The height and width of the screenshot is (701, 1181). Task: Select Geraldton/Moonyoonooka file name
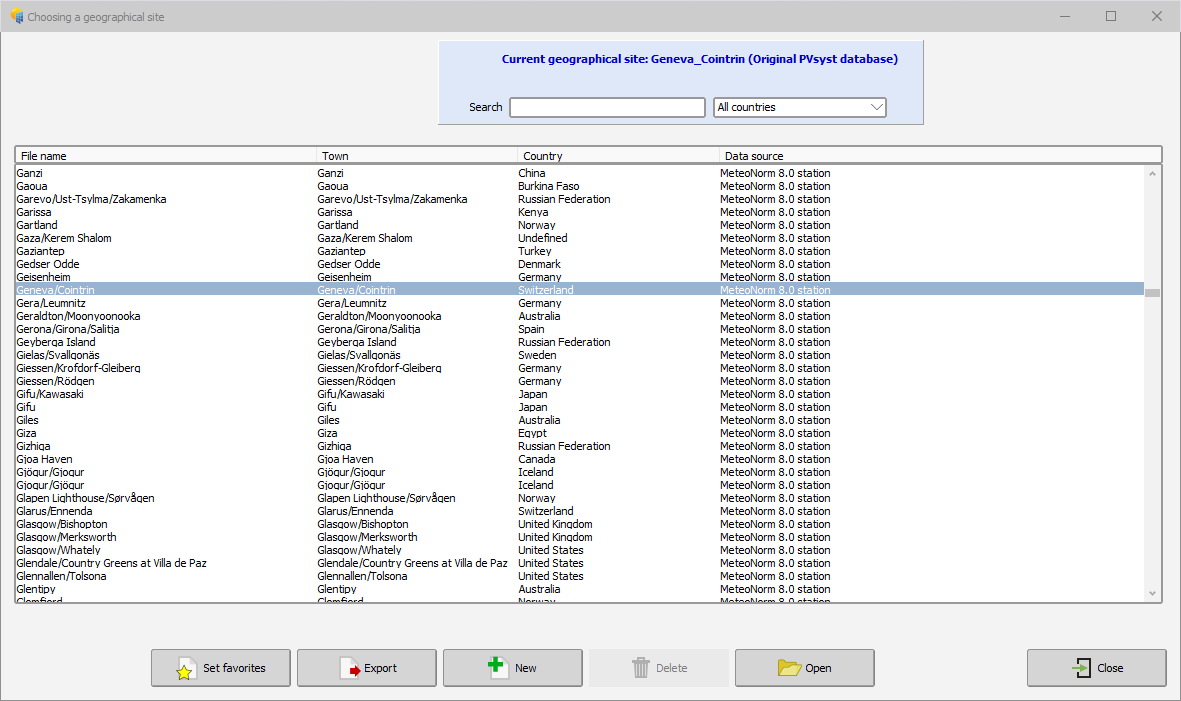[78, 316]
